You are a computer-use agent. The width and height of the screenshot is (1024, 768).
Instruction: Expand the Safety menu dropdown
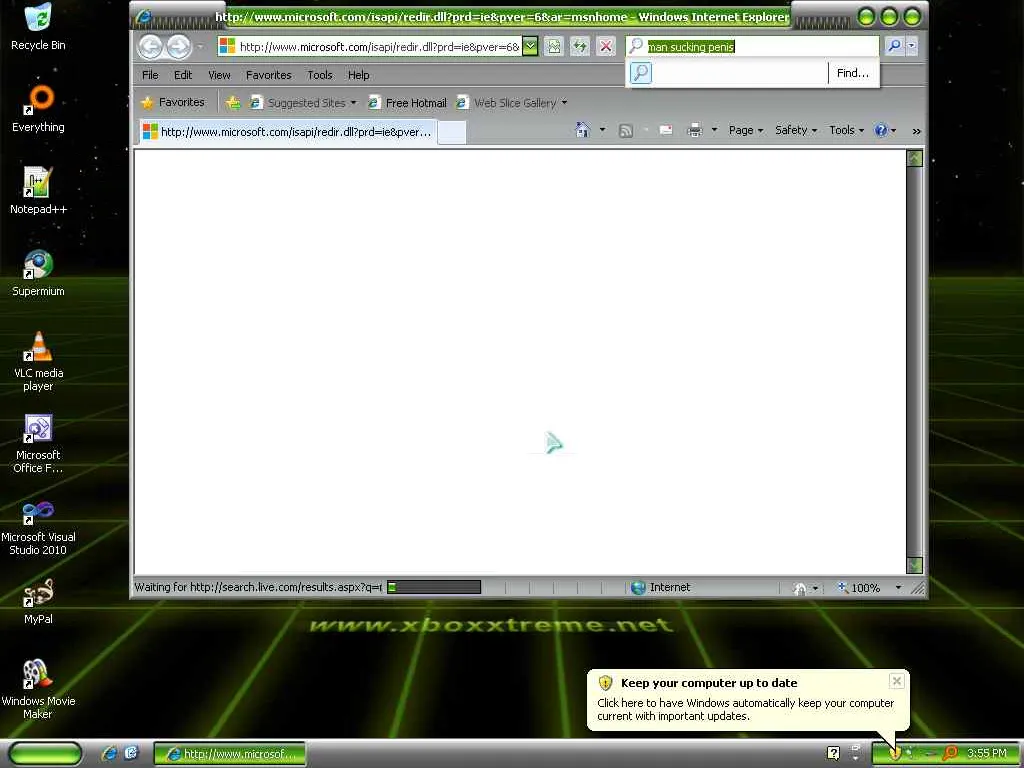pyautogui.click(x=796, y=130)
